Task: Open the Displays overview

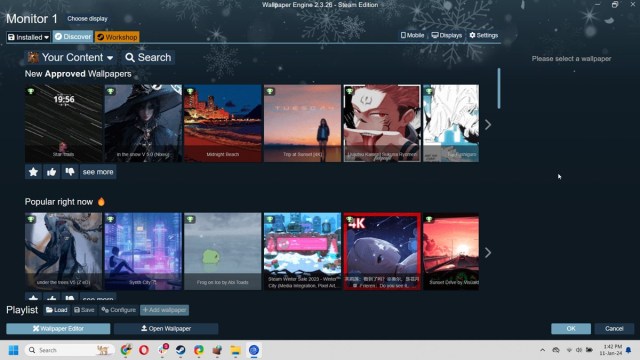Action: pos(447,36)
